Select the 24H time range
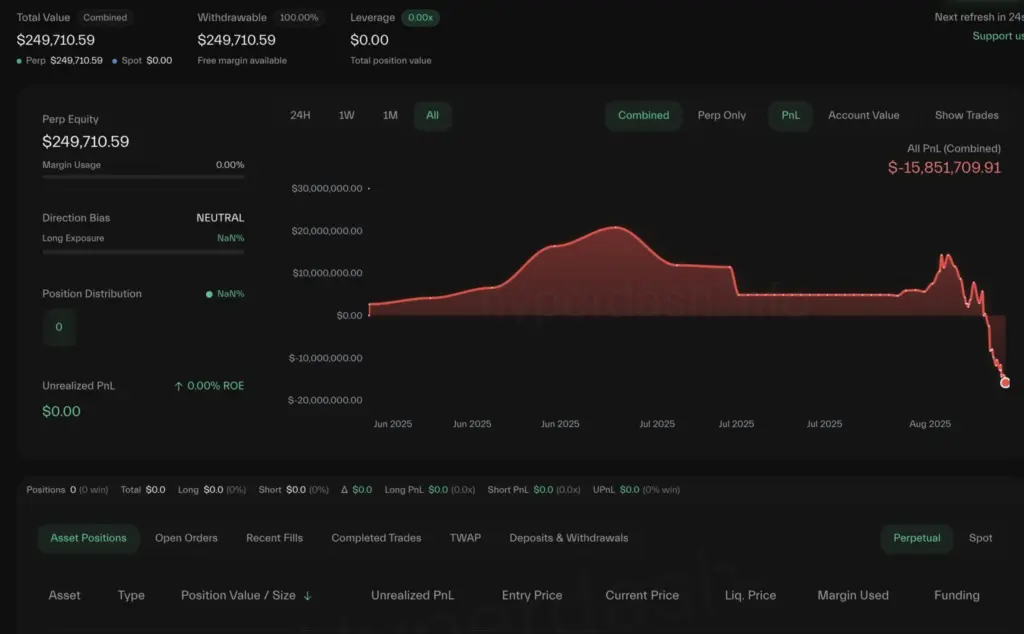This screenshot has width=1024, height=634. coord(300,116)
